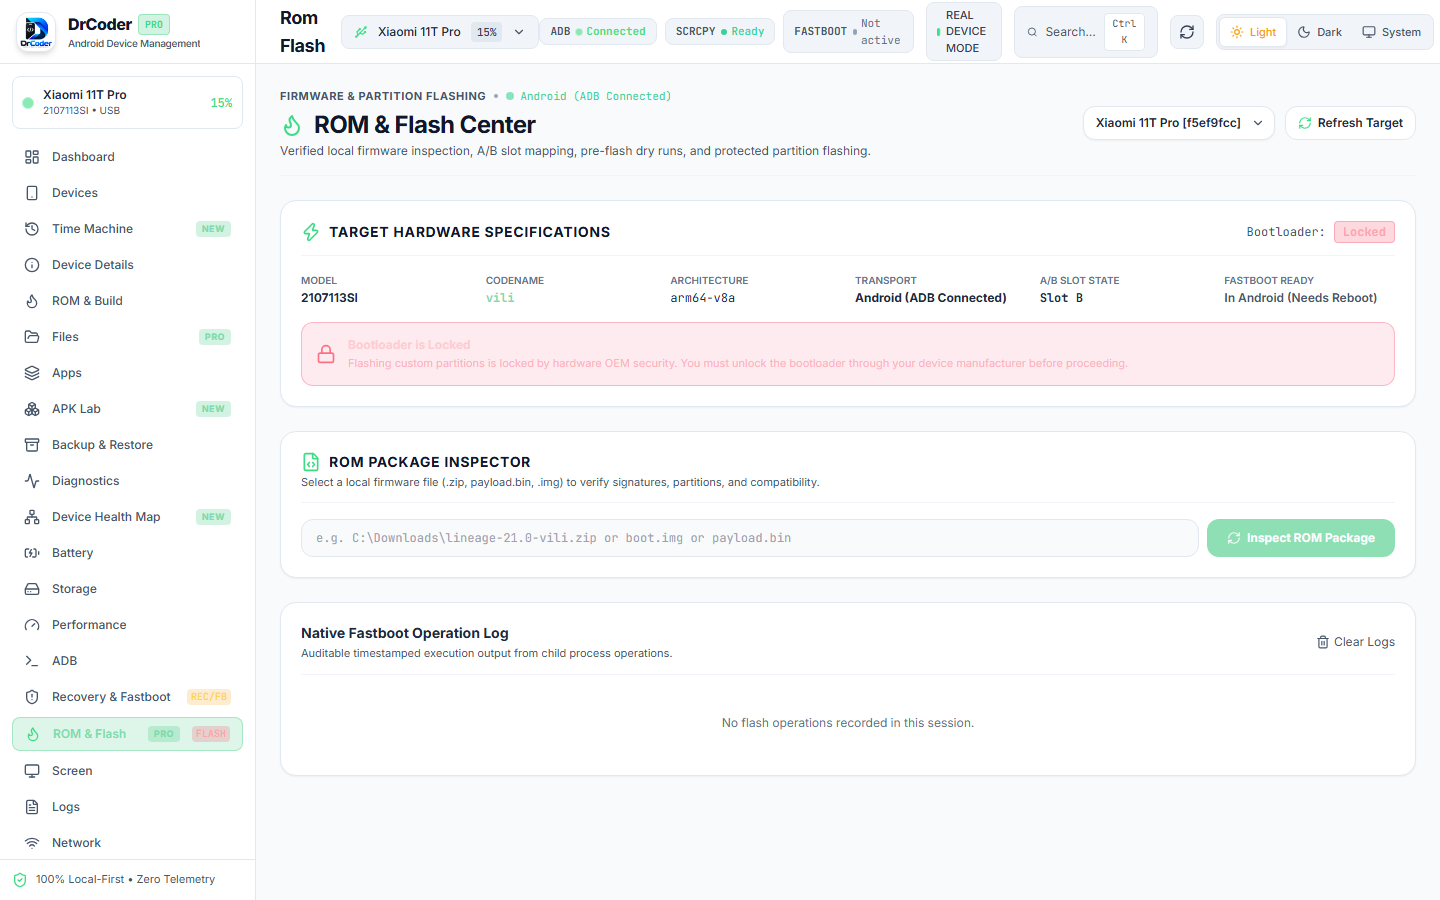1440x900 pixels.
Task: Open Dashboard from the sidebar
Action: tap(127, 157)
